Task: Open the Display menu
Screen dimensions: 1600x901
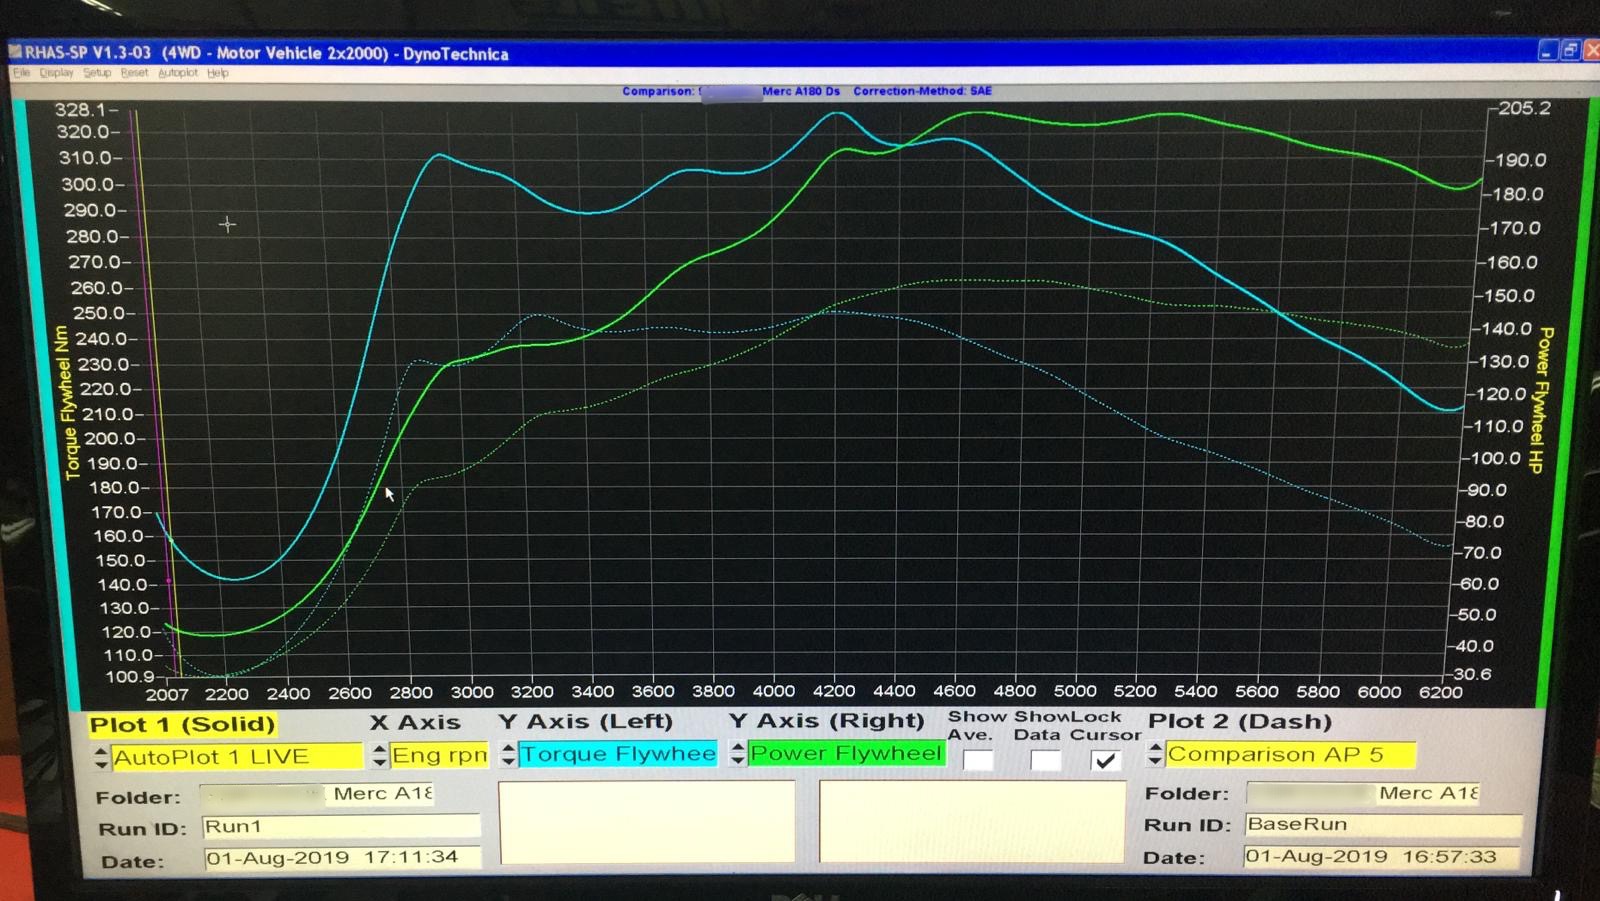Action: 56,73
